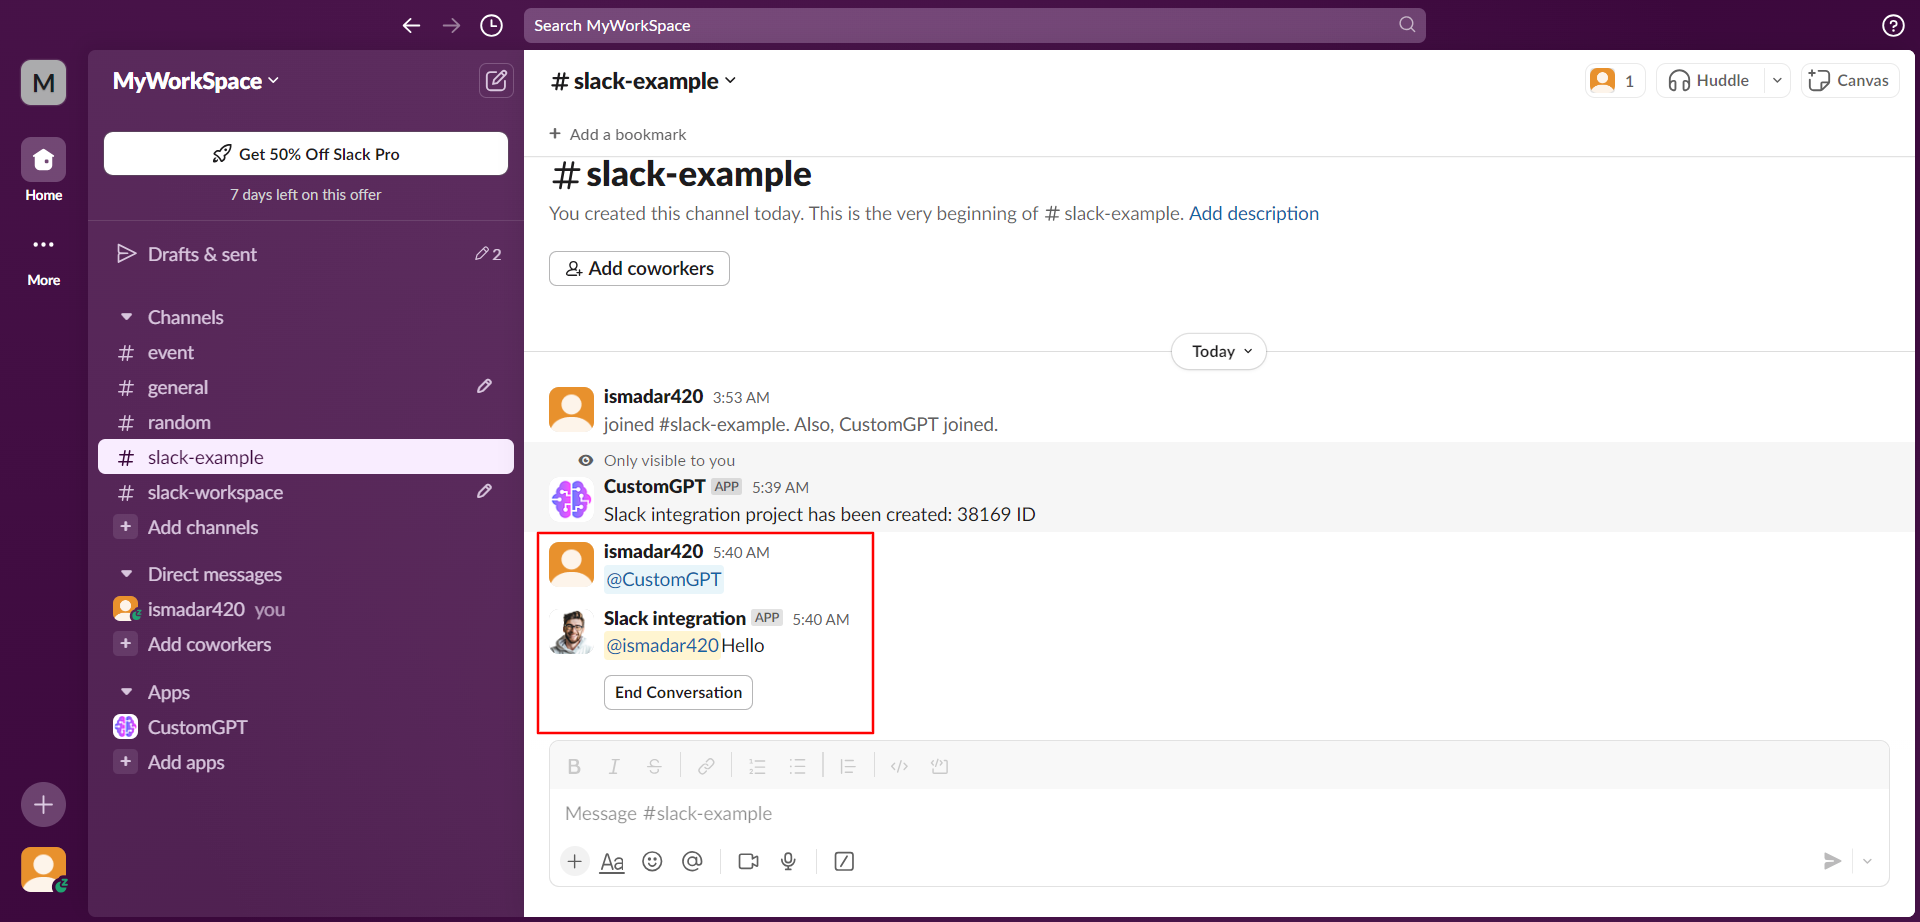The height and width of the screenshot is (922, 1920).
Task: Record a video clip
Action: point(748,861)
